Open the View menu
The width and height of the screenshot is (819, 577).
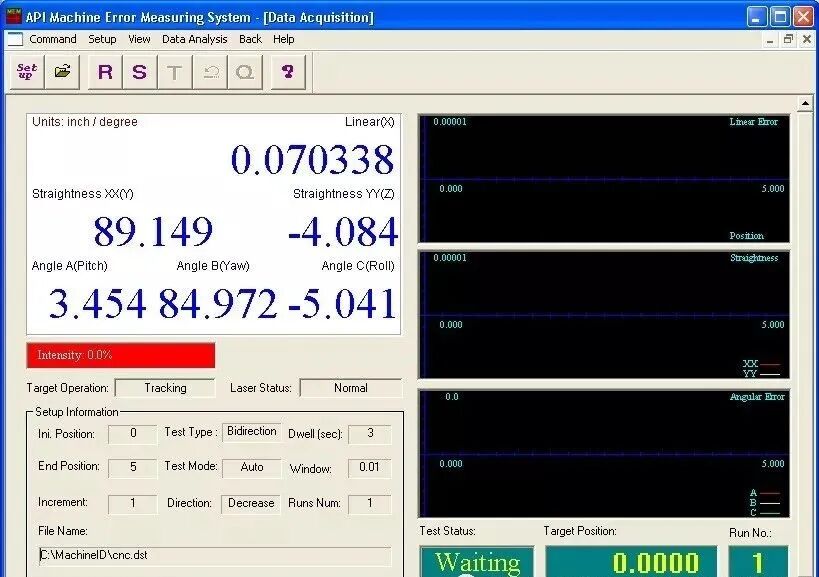tap(139, 39)
